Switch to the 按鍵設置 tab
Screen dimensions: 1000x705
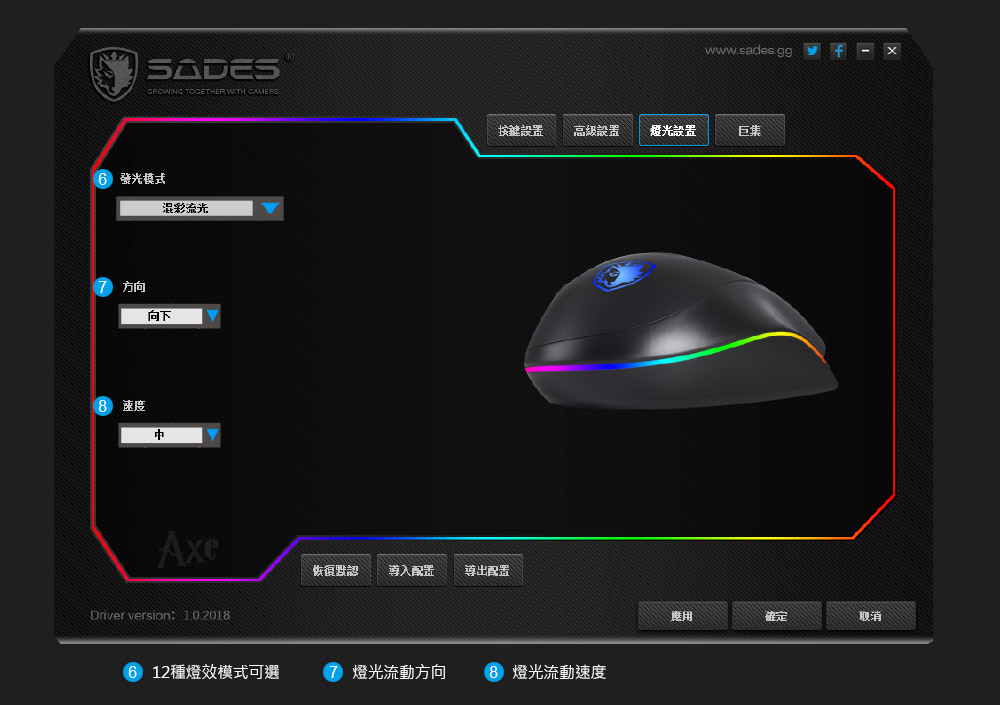[521, 130]
